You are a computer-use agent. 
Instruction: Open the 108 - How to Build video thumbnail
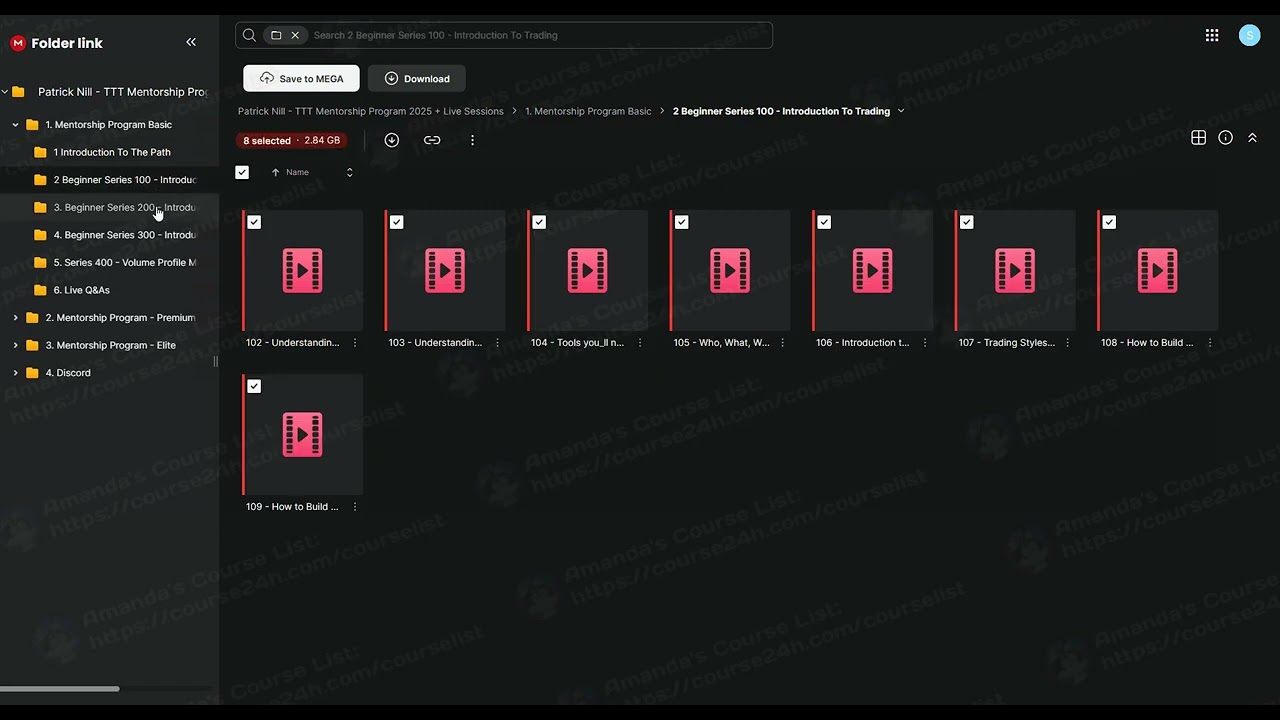[1158, 270]
